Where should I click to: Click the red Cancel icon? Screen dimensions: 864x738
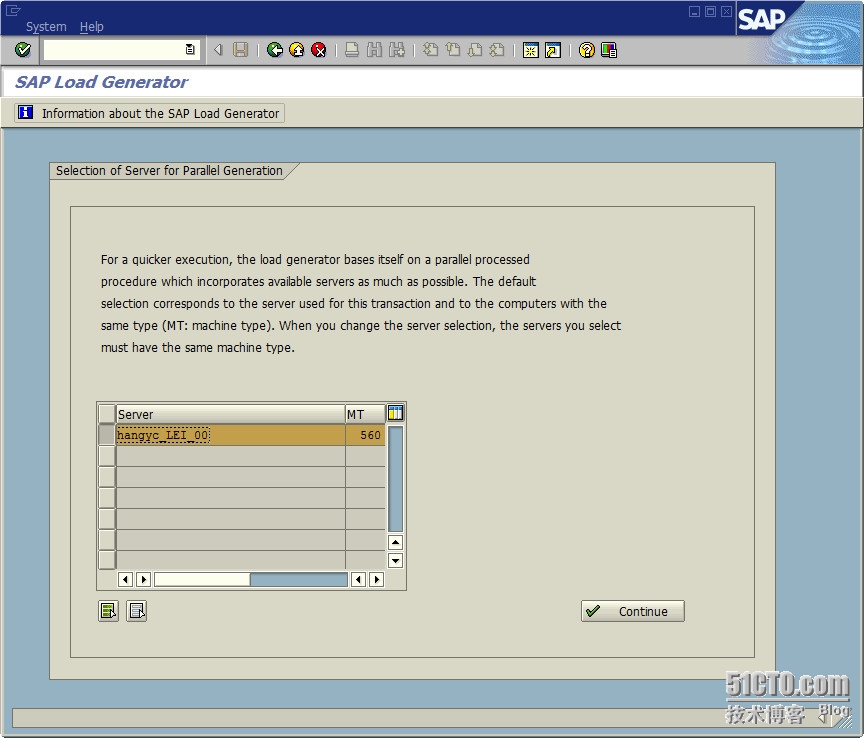[318, 50]
